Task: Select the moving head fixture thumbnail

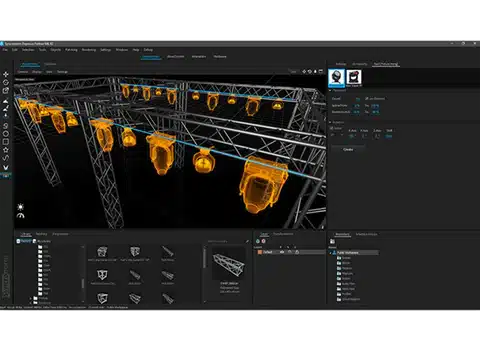Action: (336, 77)
